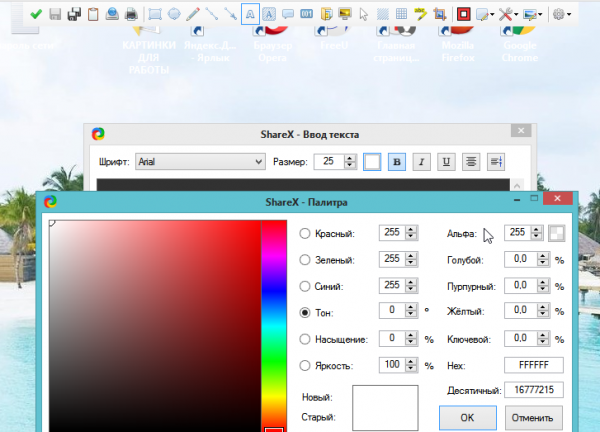Viewport: 600px width, 432px height.
Task: Select the outlined text tool
Action: tap(250, 14)
